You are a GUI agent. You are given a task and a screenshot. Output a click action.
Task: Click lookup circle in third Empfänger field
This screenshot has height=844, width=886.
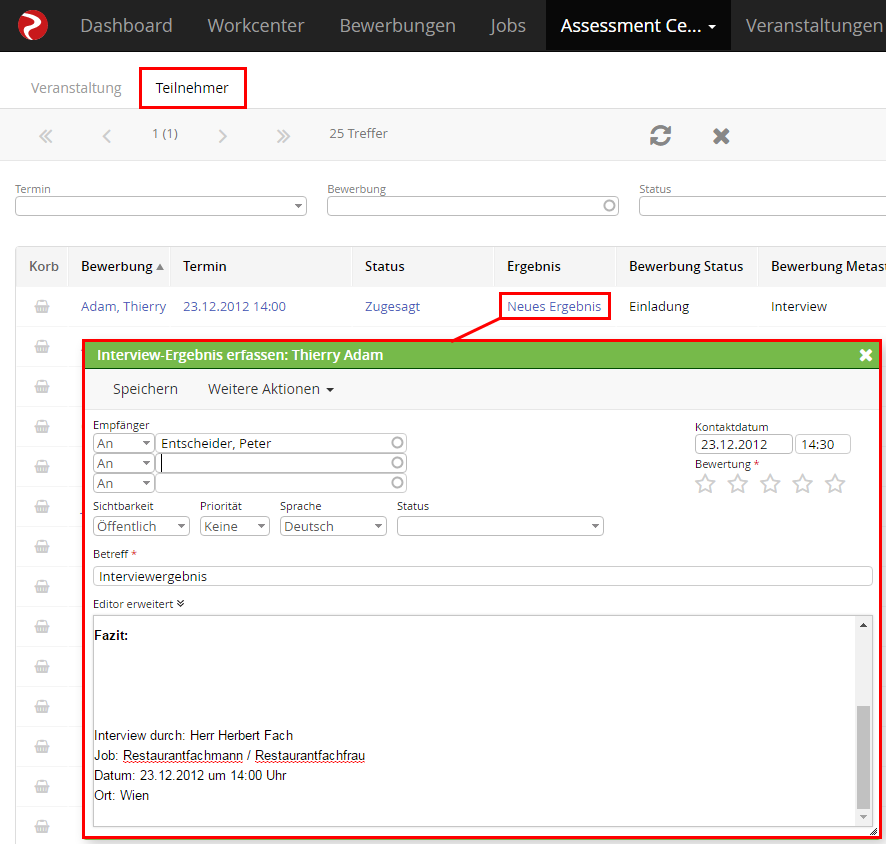pyautogui.click(x=397, y=483)
